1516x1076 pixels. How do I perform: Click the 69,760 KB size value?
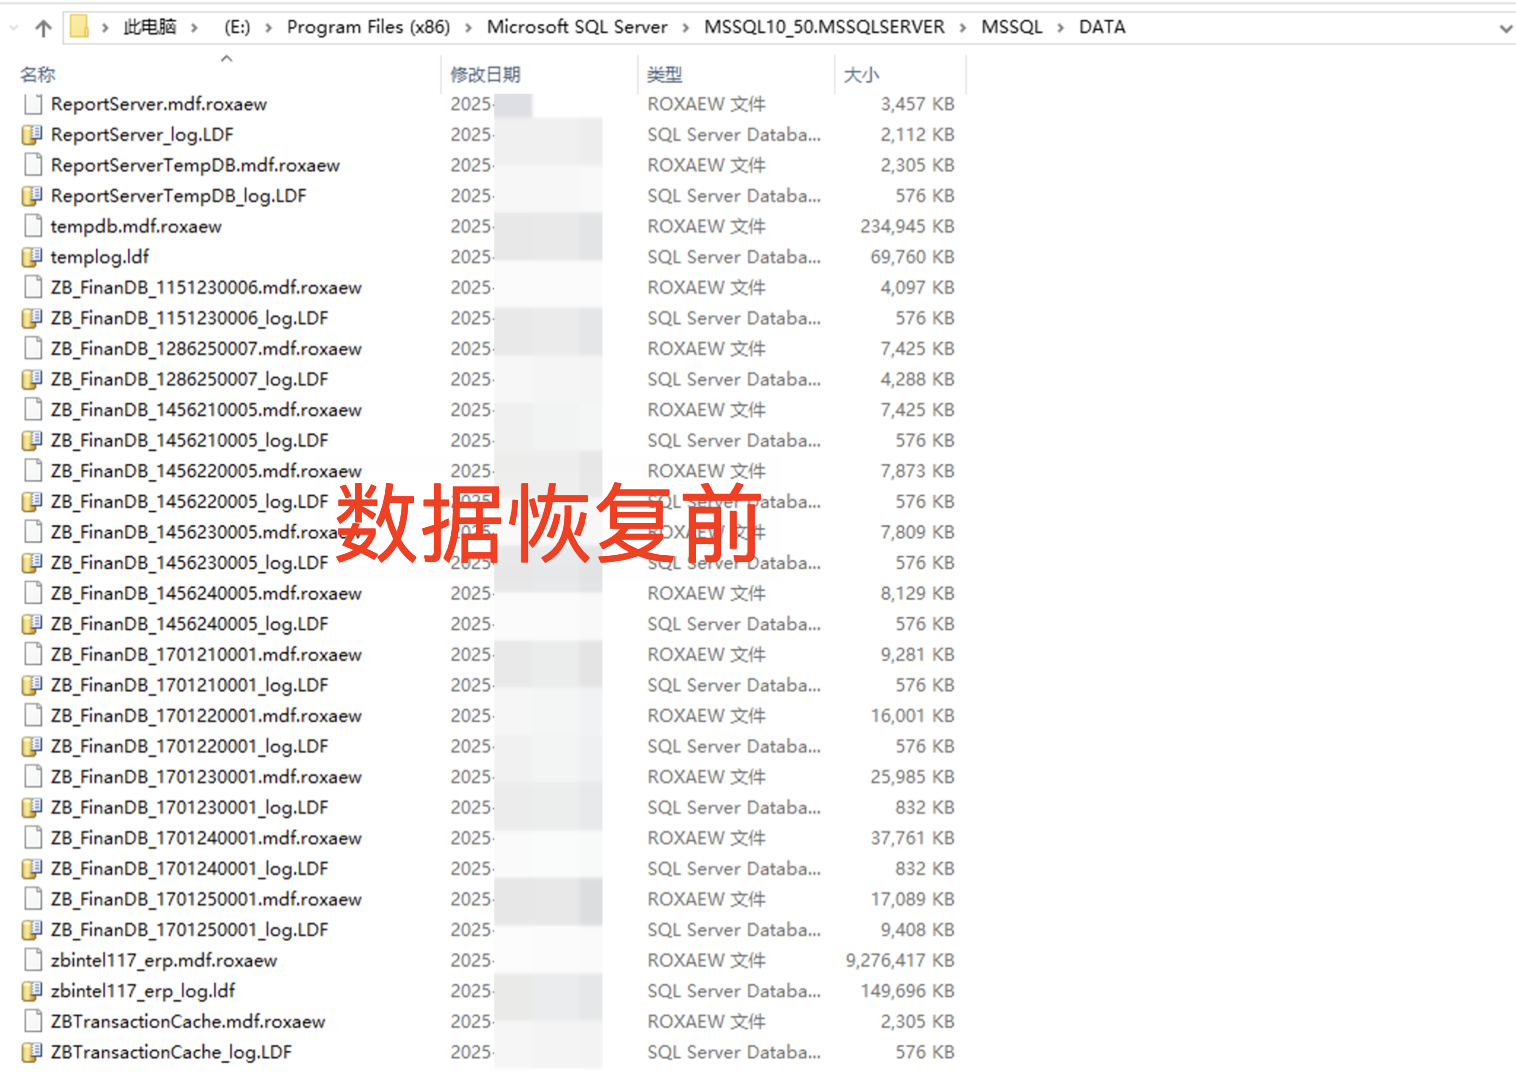coord(912,257)
